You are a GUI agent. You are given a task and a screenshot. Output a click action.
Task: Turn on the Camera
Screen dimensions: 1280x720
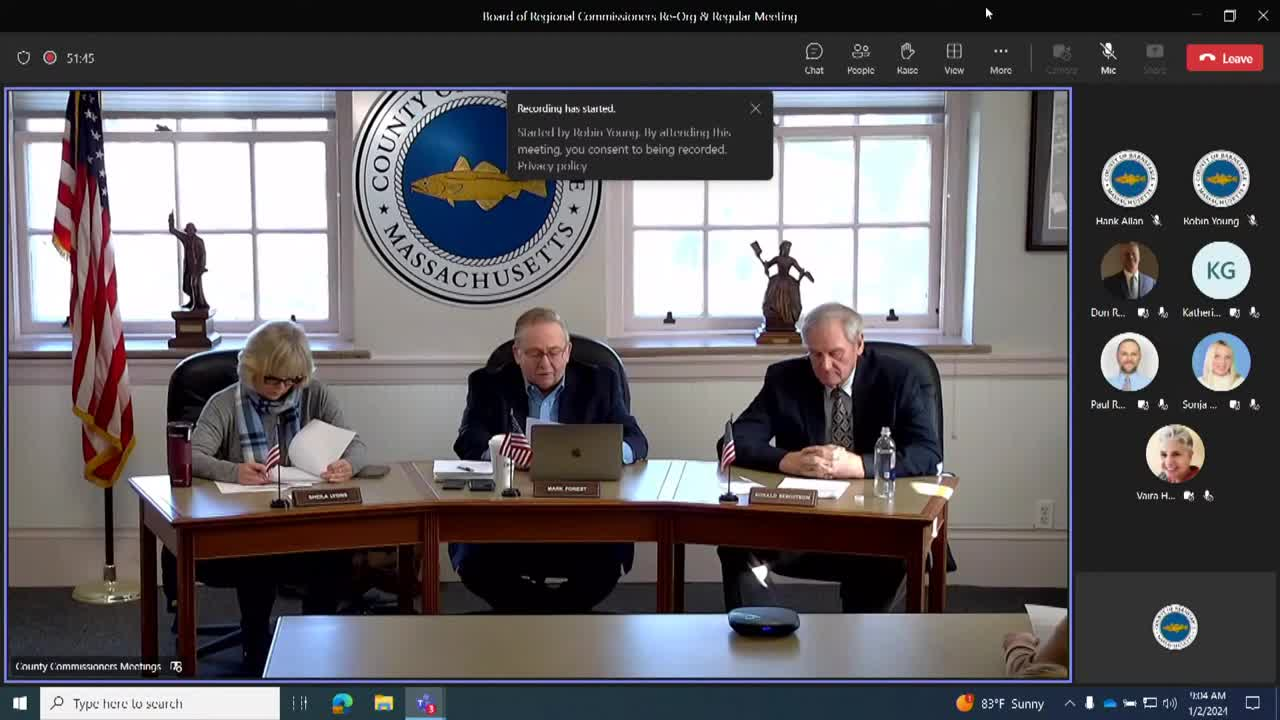[1061, 58]
